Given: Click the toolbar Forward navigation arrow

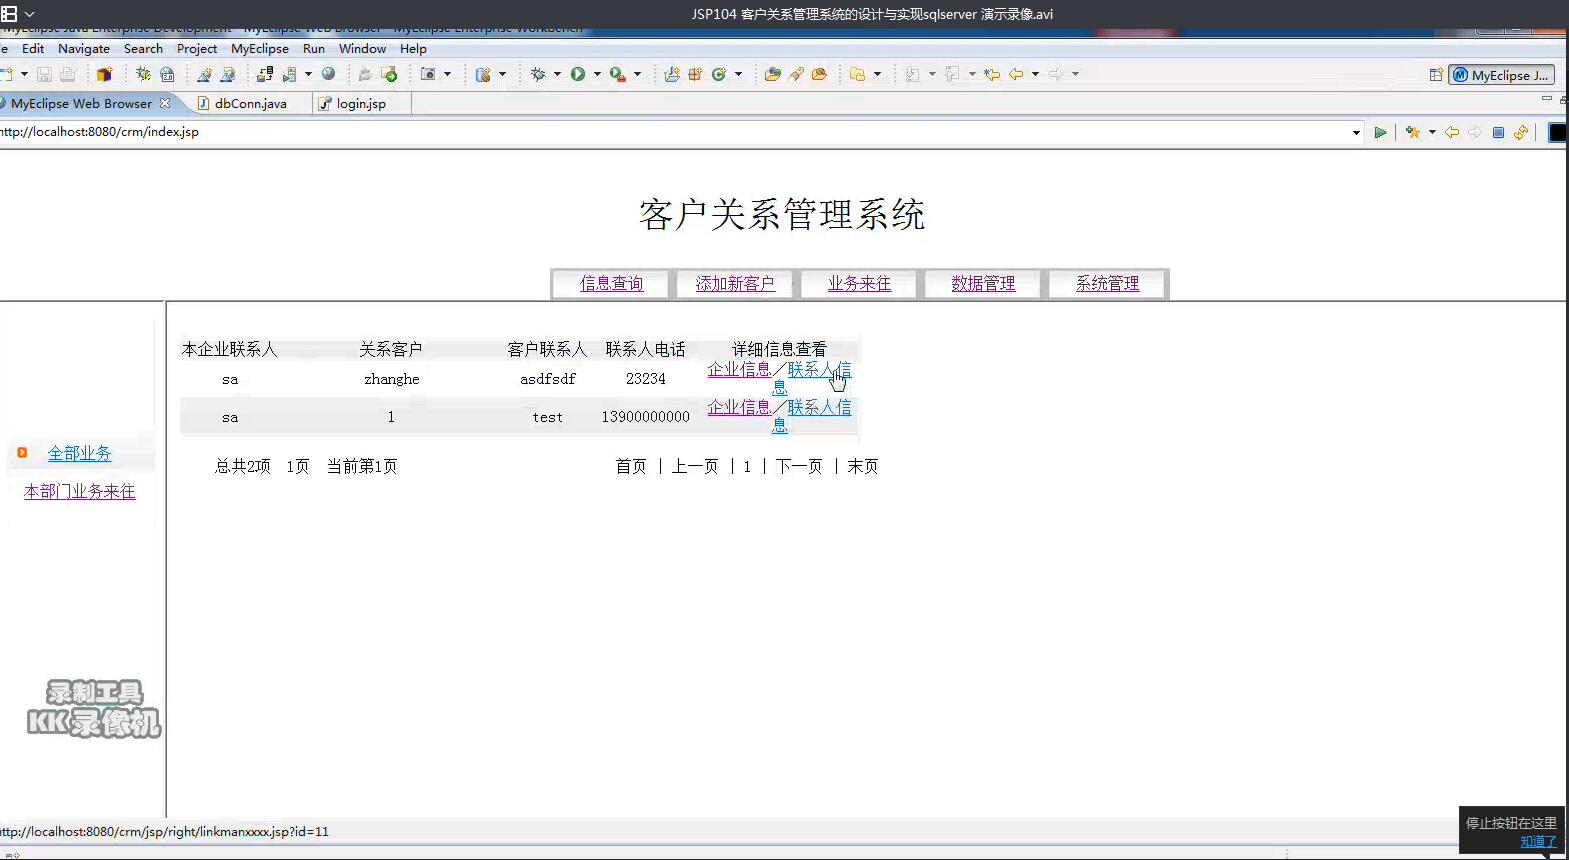Looking at the screenshot, I should (1056, 74).
